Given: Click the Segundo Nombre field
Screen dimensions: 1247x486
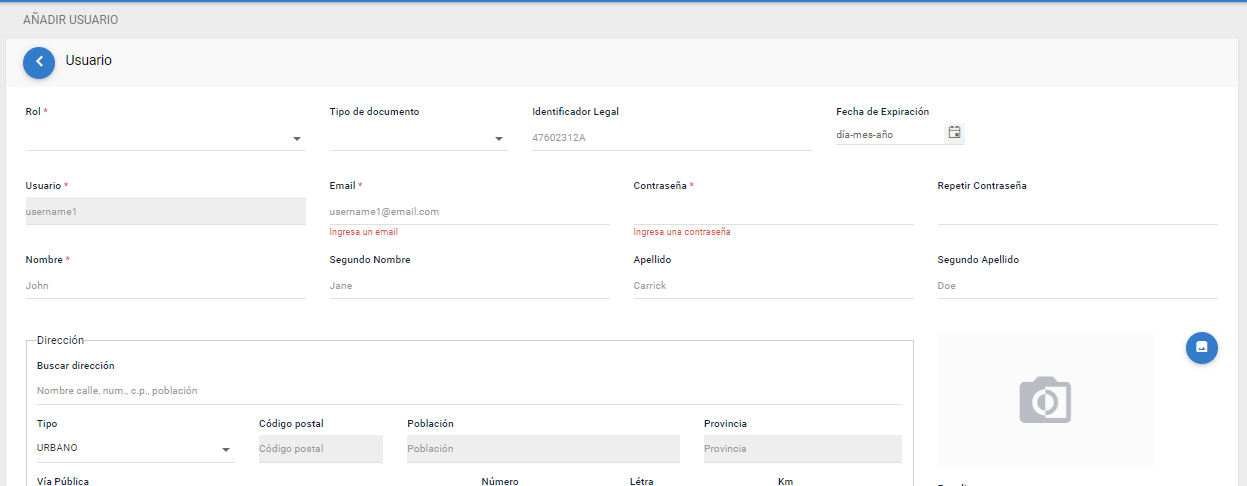Looking at the screenshot, I should 469,286.
